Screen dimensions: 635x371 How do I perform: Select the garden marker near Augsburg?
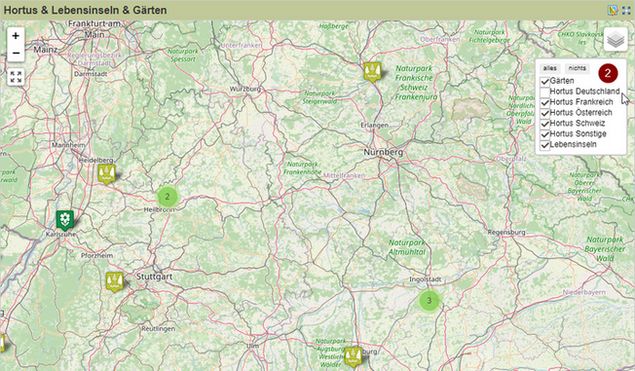(353, 357)
